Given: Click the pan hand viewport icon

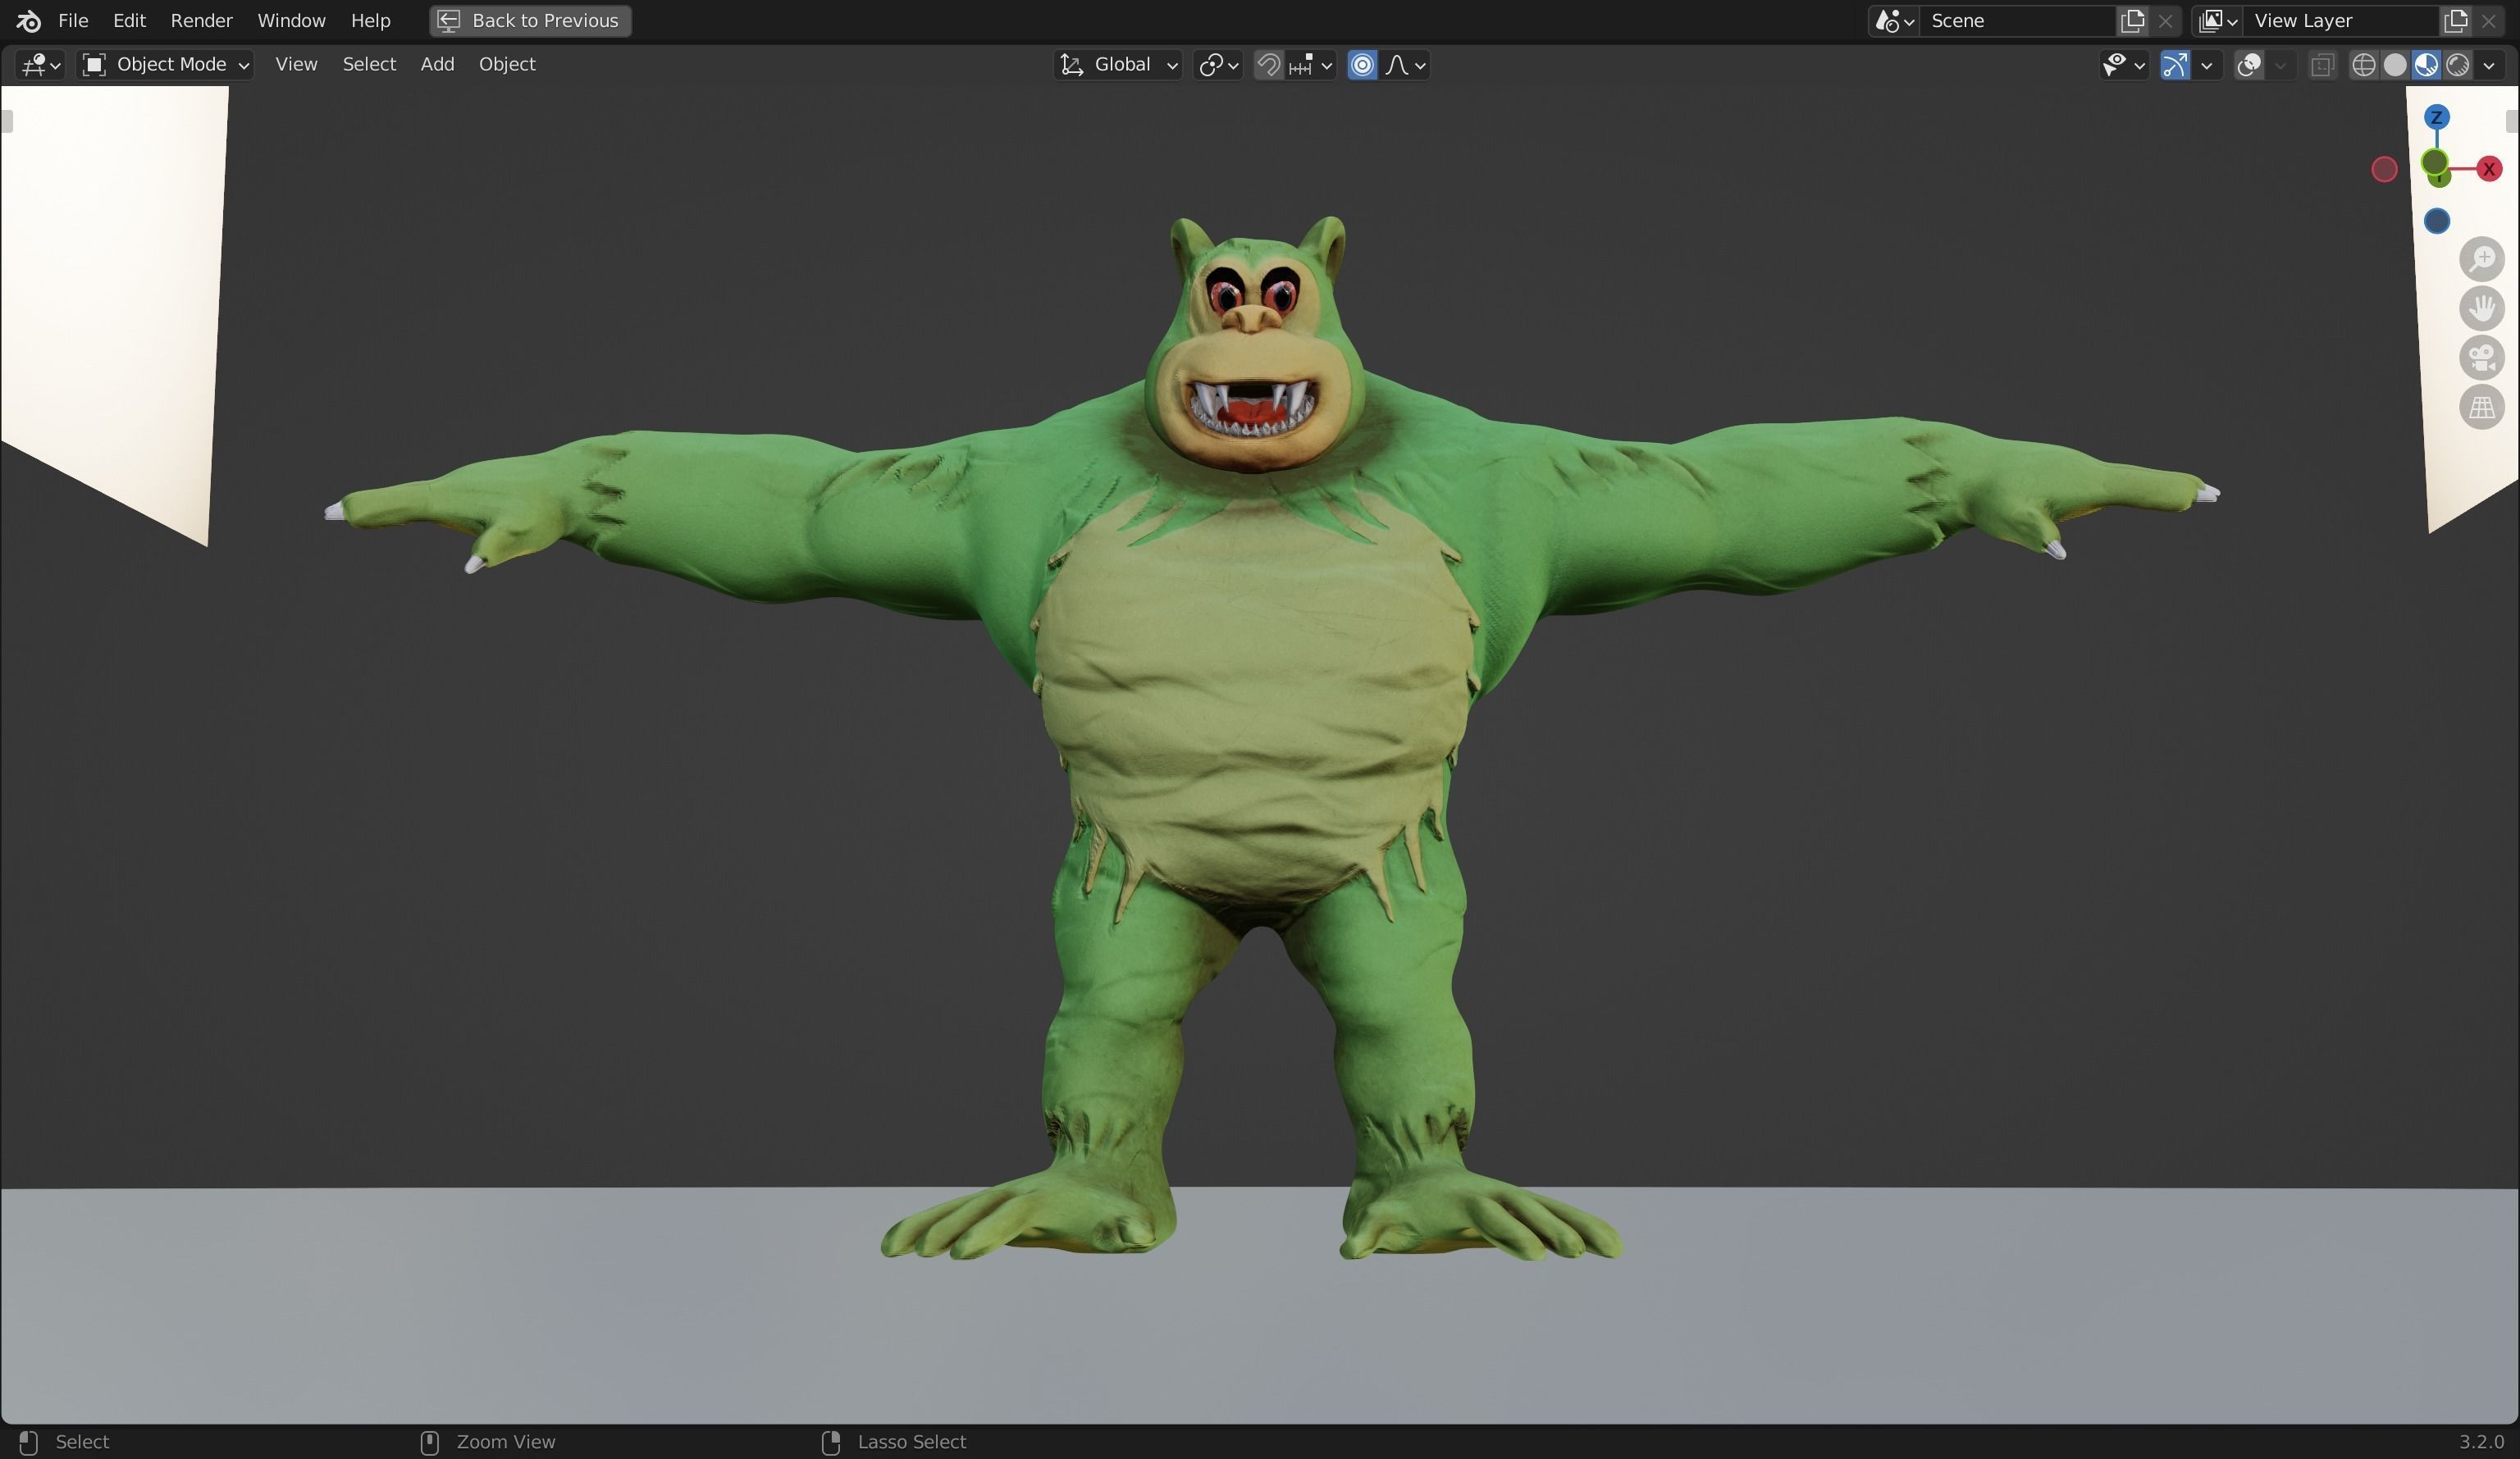Looking at the screenshot, I should (x=2482, y=308).
